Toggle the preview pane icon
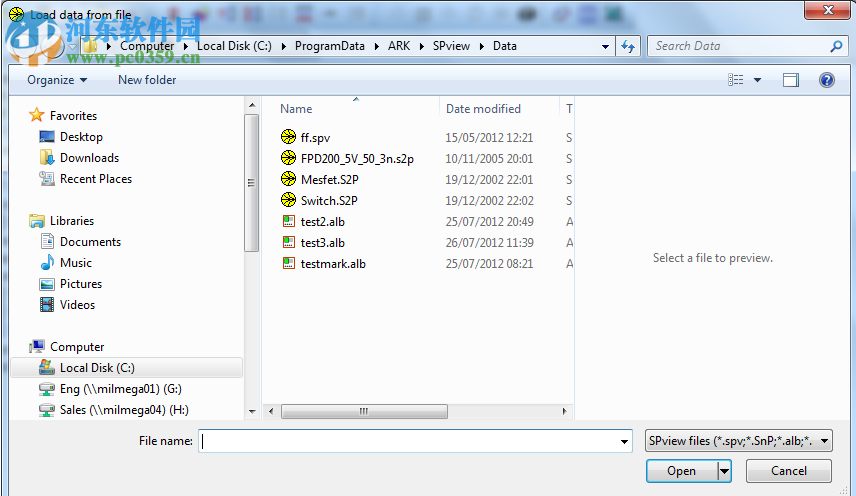The width and height of the screenshot is (856, 496). [790, 80]
